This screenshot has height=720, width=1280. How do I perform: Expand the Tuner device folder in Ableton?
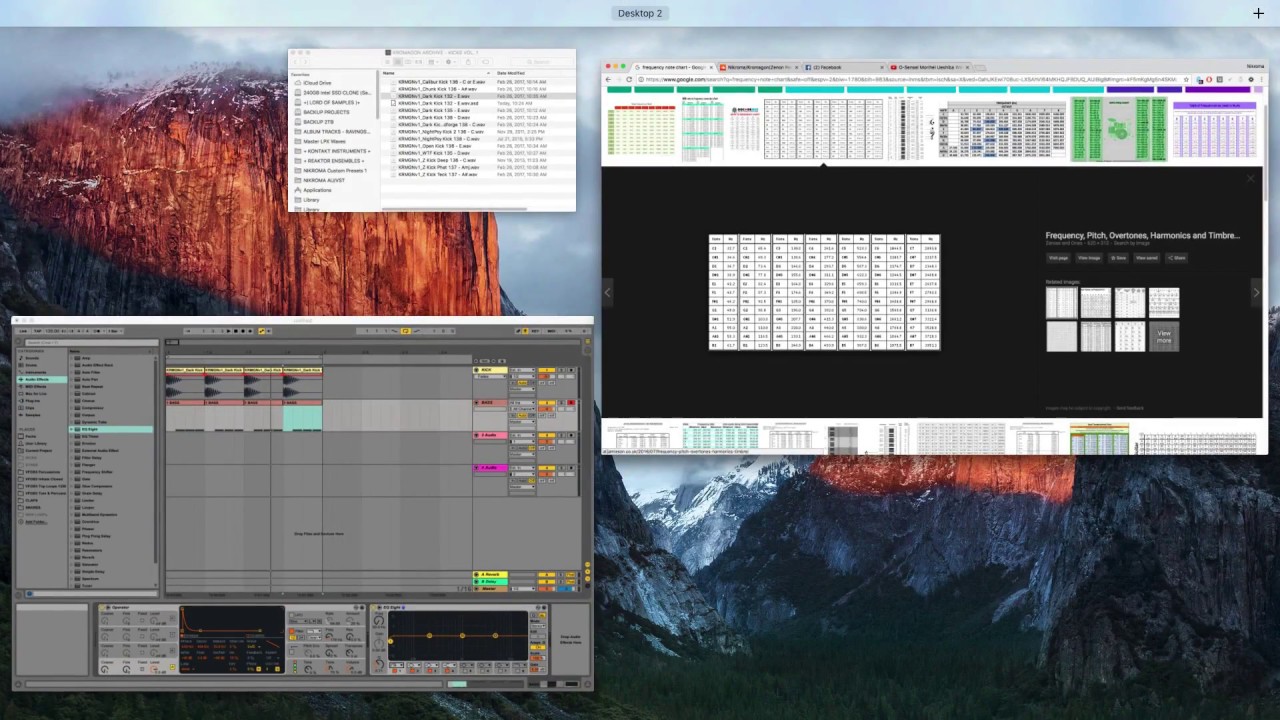(71, 585)
